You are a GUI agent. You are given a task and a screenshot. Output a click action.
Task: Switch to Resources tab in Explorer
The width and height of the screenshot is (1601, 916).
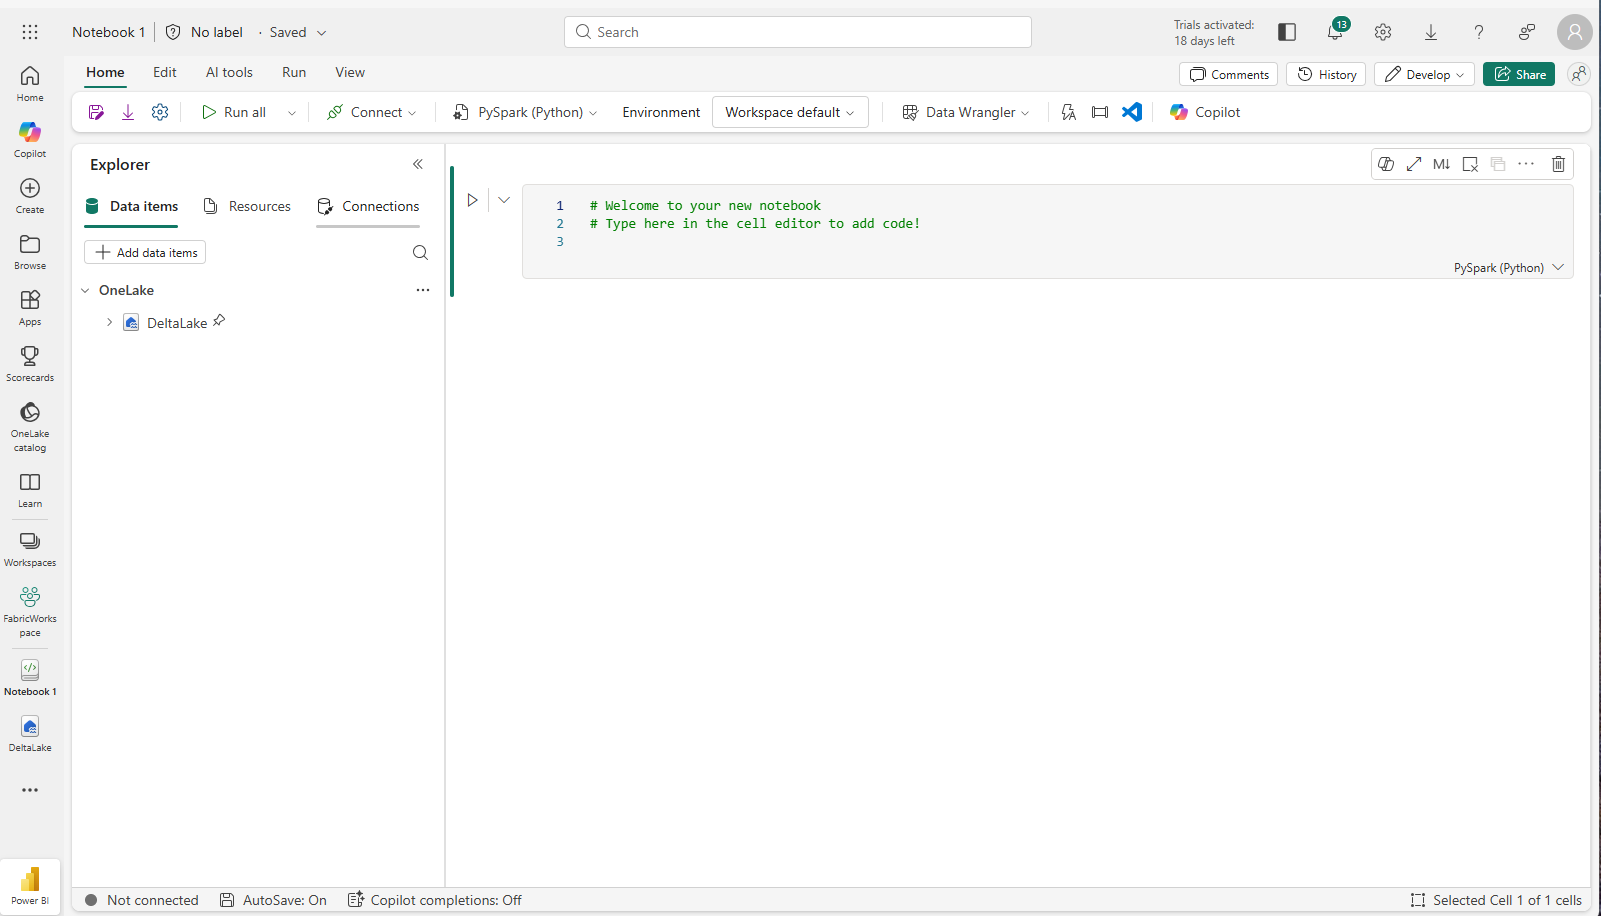pyautogui.click(x=247, y=206)
